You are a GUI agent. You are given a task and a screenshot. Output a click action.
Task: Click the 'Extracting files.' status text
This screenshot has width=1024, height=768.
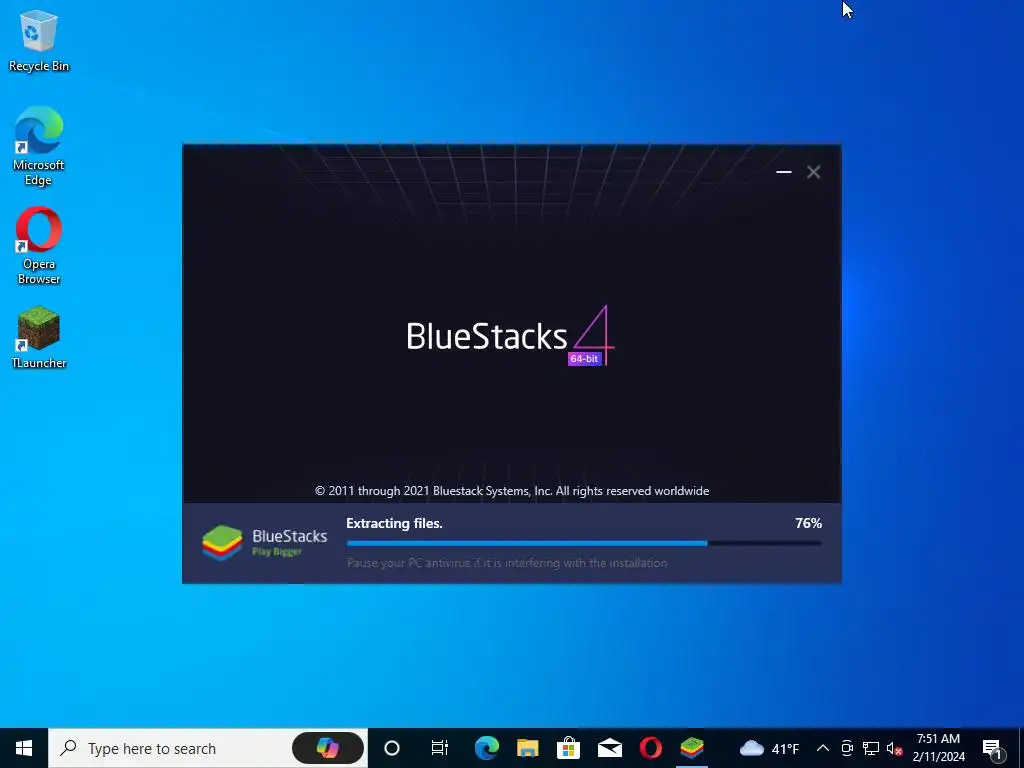tap(394, 523)
